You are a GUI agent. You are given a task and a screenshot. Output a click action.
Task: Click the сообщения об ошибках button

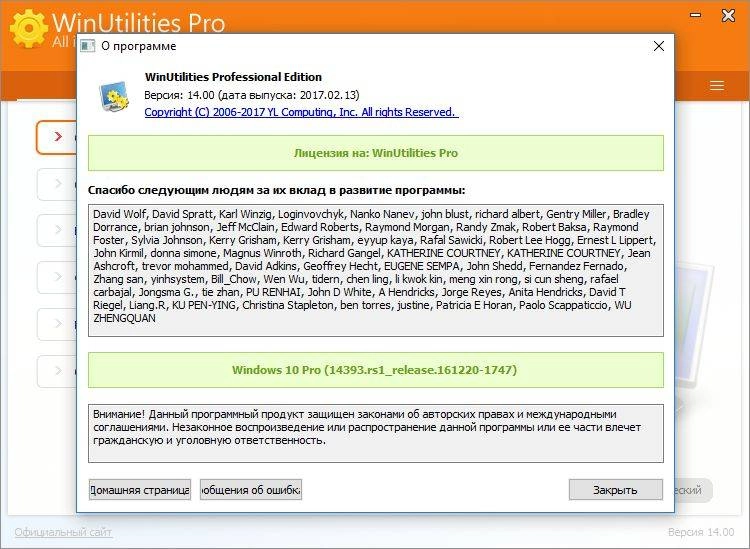pos(251,490)
